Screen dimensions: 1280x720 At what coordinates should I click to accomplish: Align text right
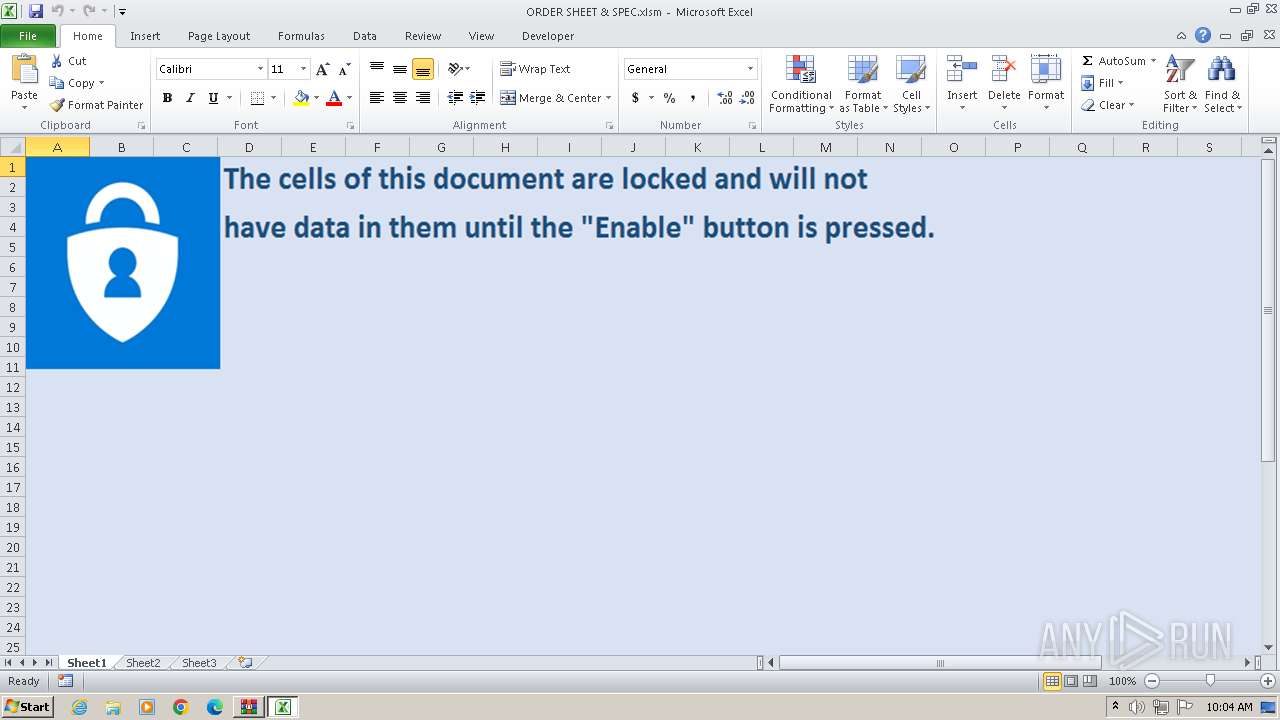tap(423, 98)
